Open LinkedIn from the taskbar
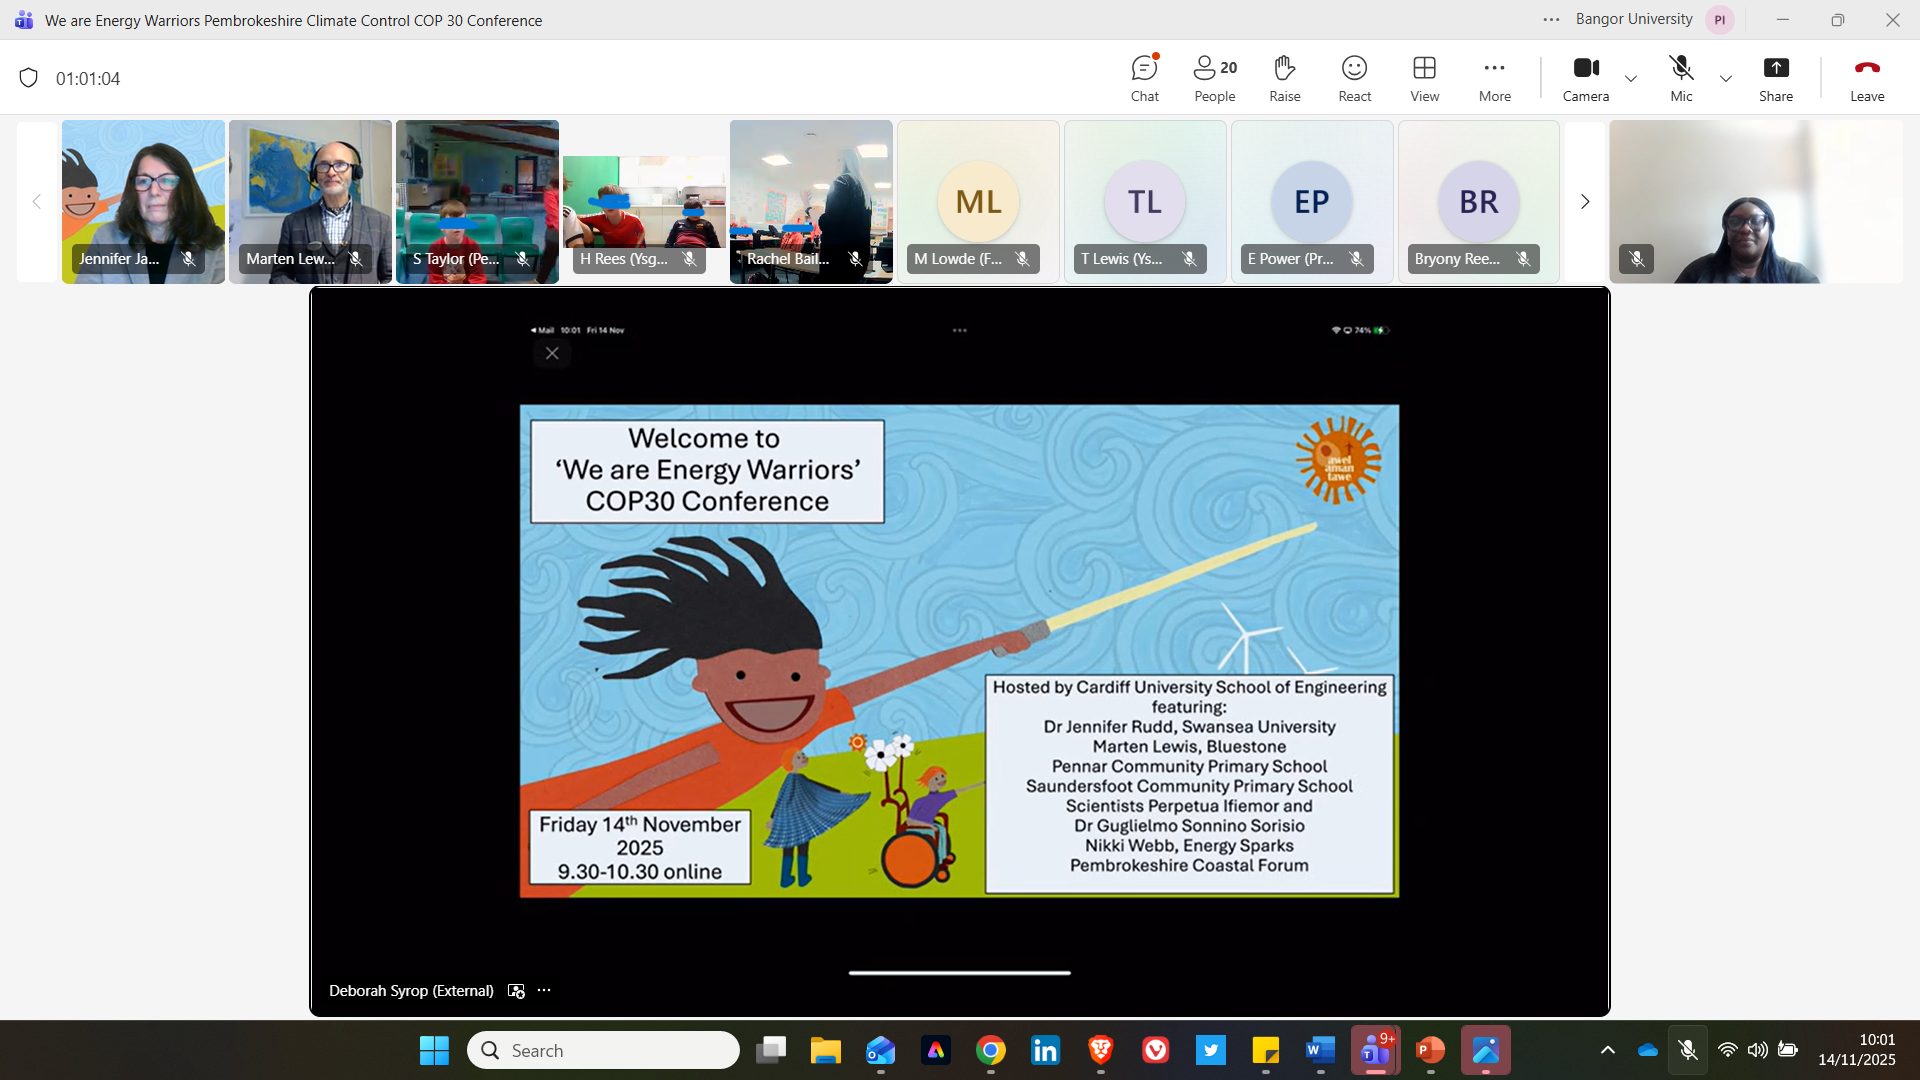 (1045, 1051)
